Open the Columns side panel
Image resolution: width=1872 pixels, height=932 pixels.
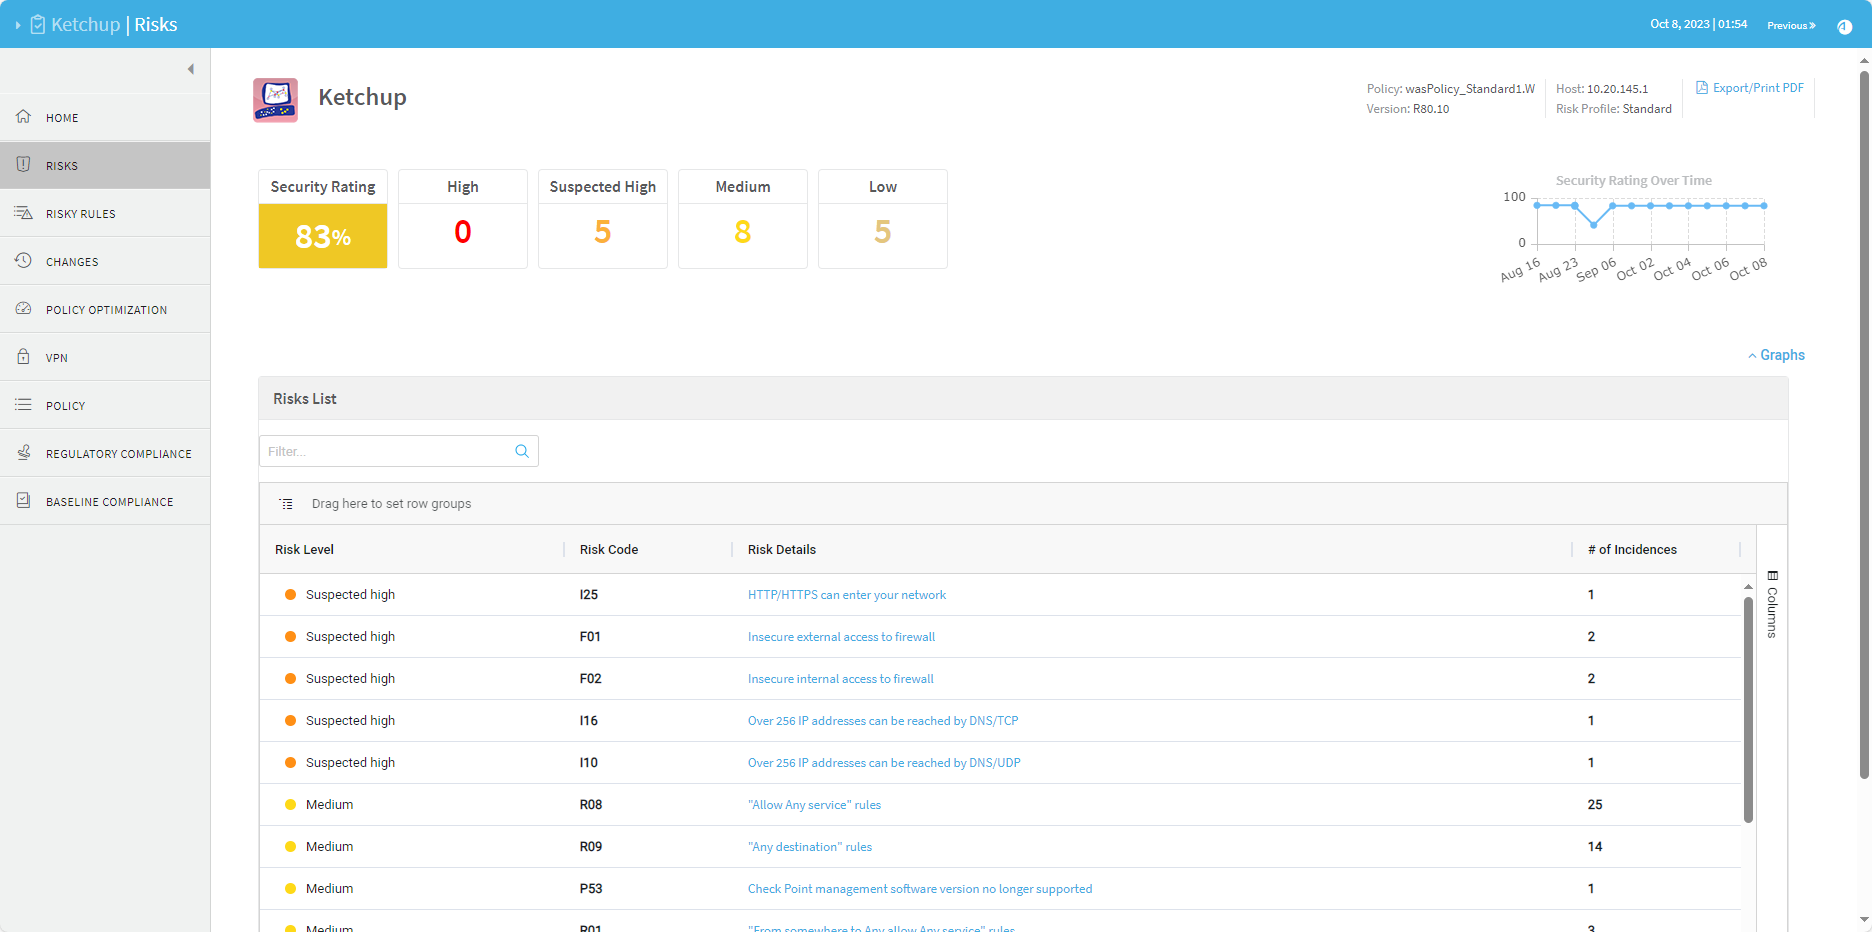click(x=1772, y=604)
